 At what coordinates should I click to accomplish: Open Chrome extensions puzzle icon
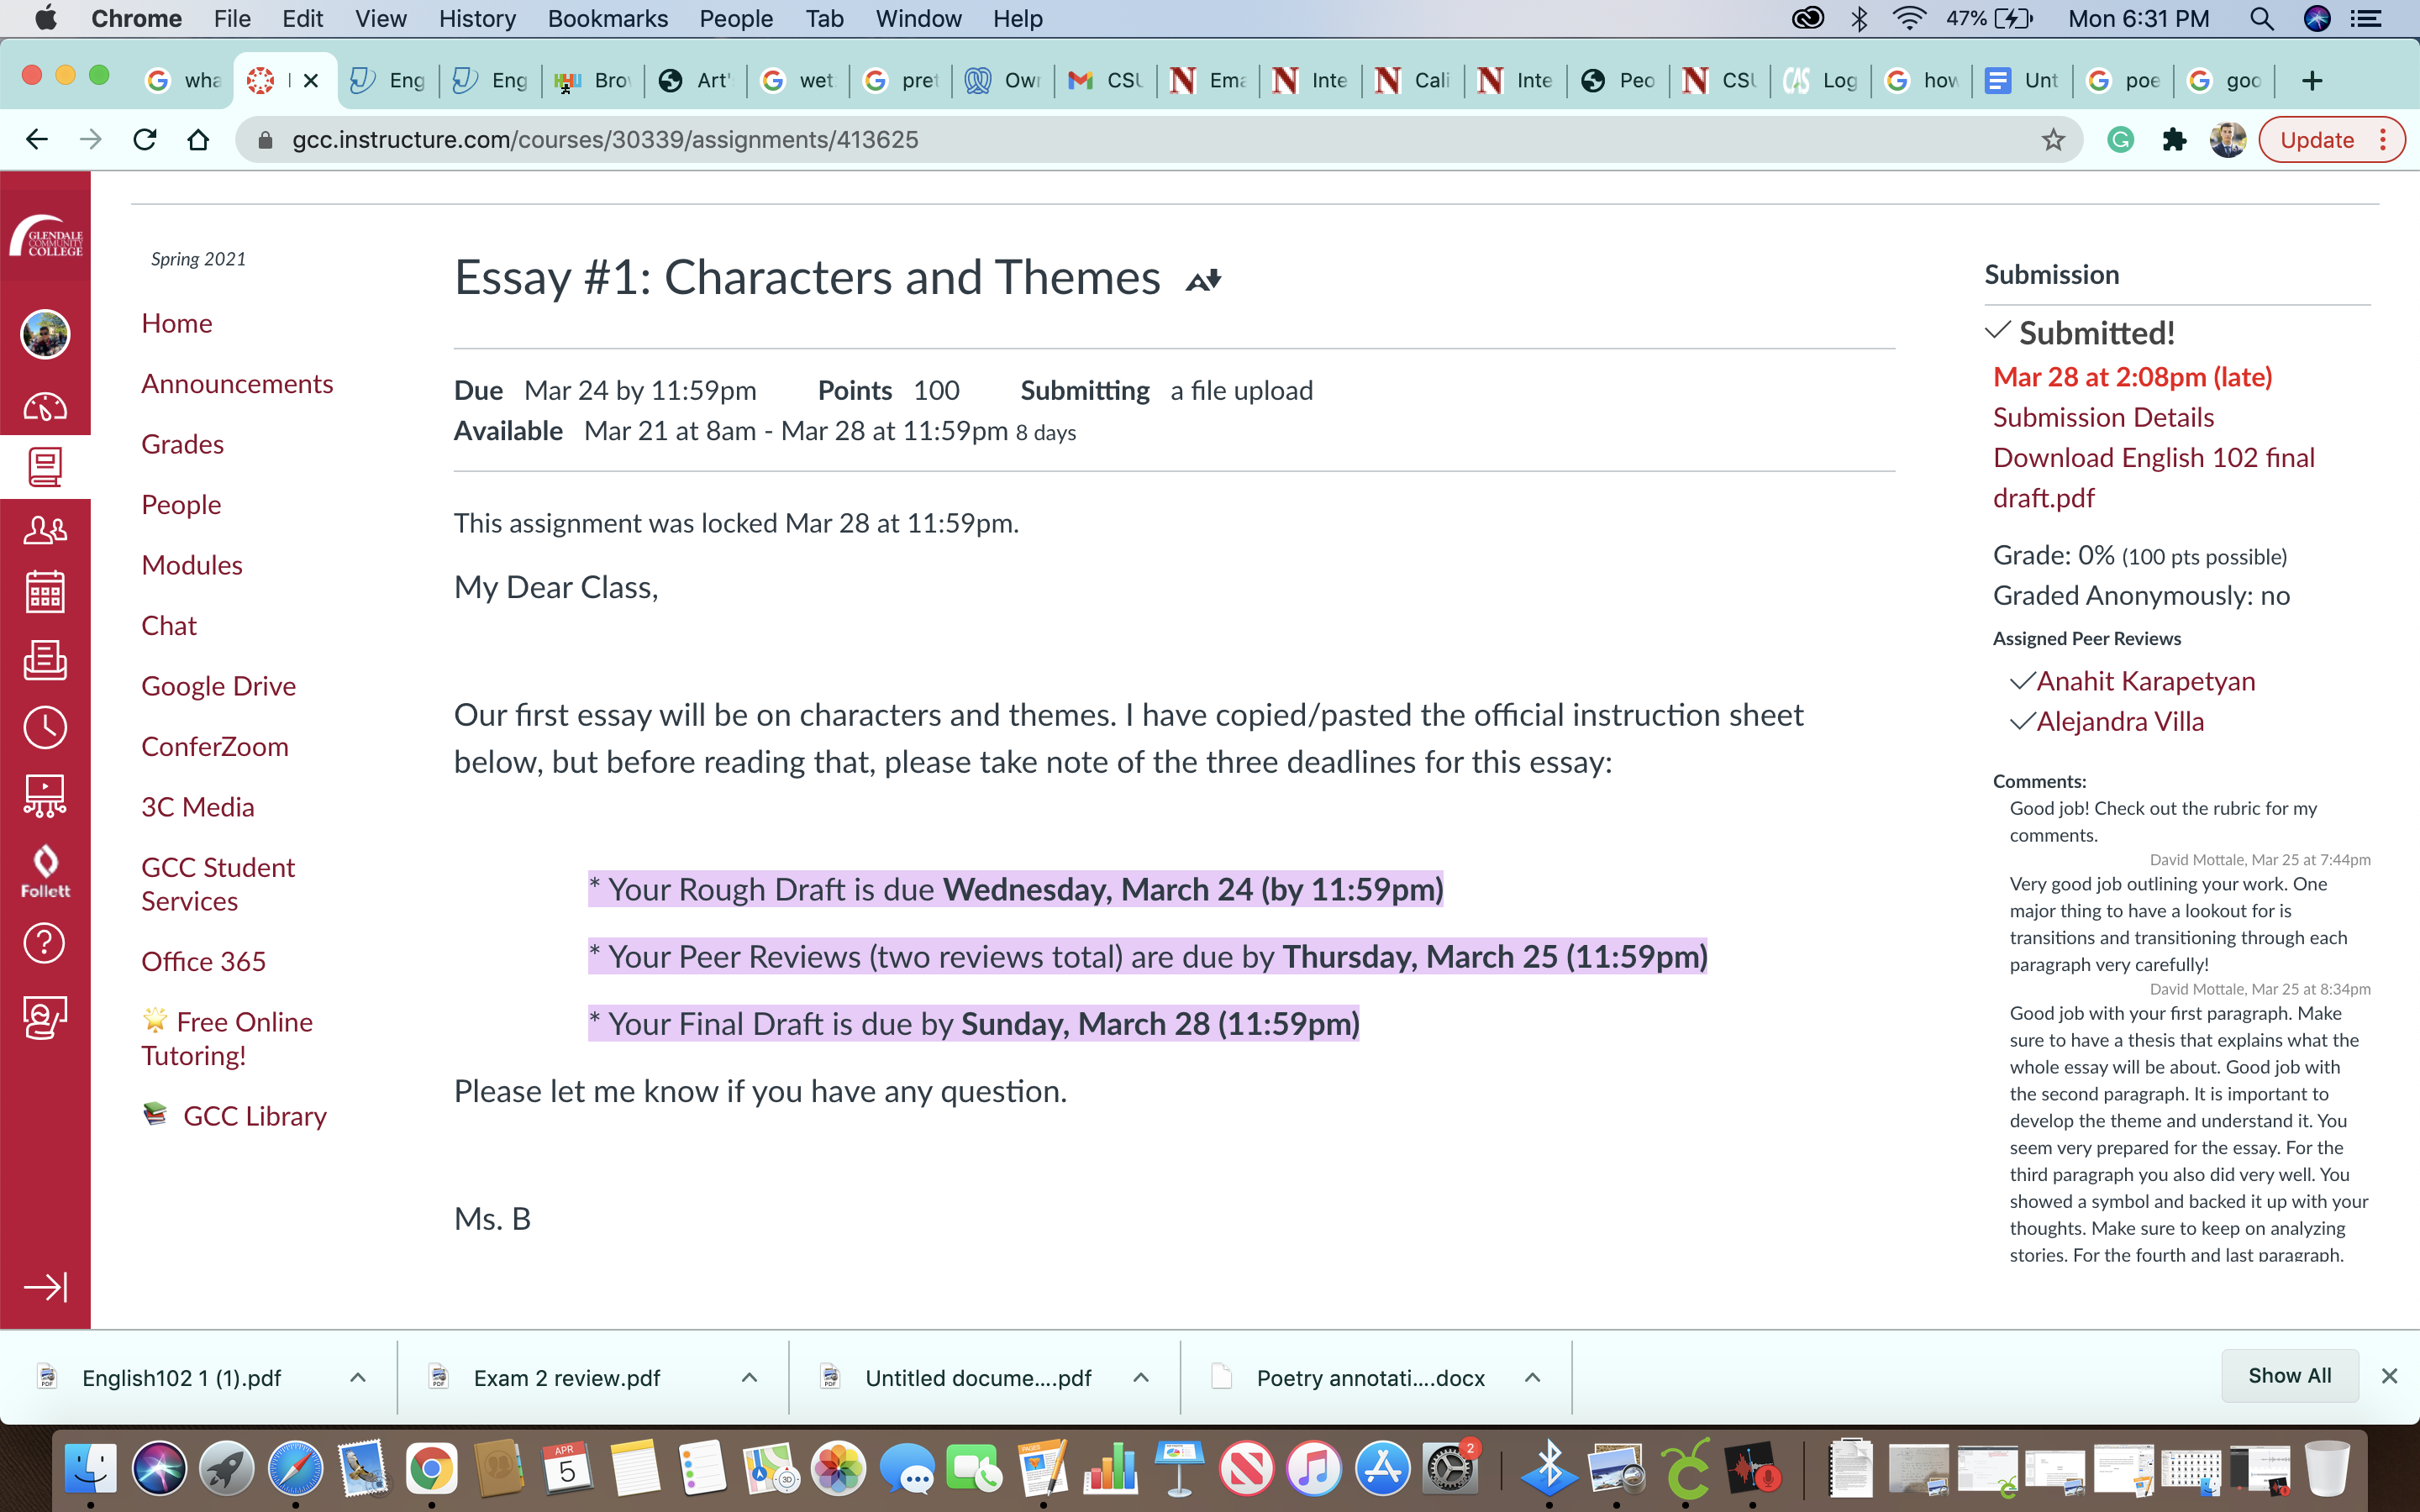point(2174,140)
